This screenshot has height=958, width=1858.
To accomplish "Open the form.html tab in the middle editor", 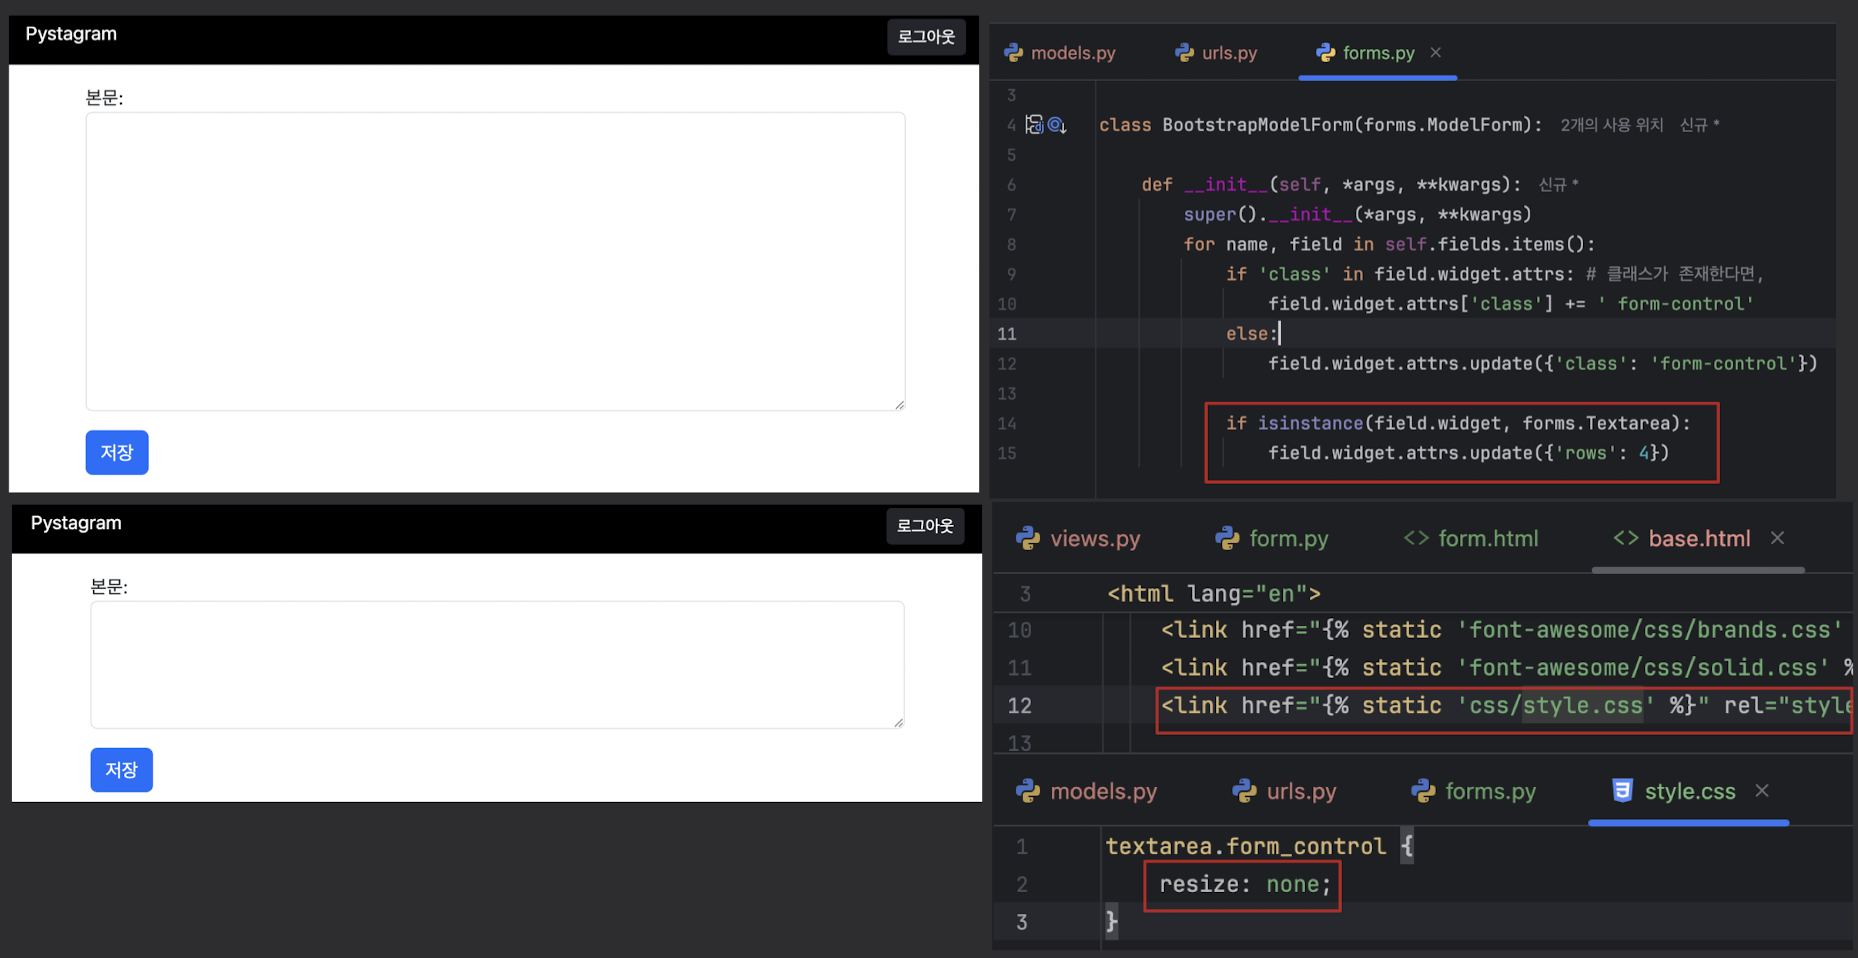I will [1471, 538].
